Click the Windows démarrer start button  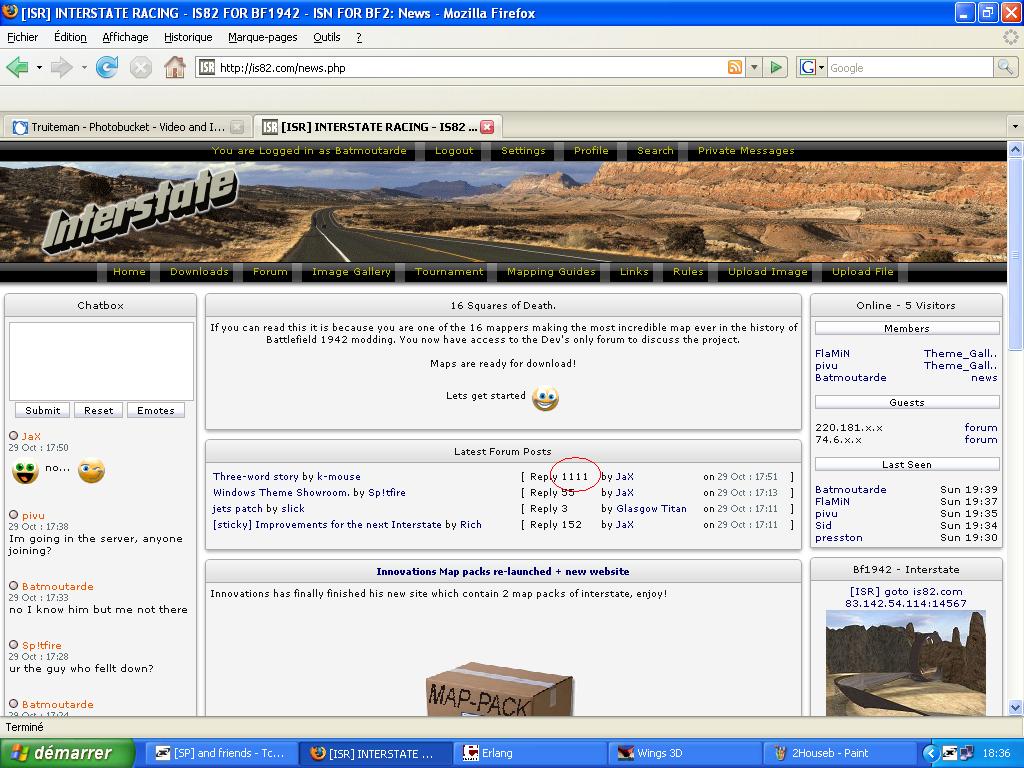point(67,753)
